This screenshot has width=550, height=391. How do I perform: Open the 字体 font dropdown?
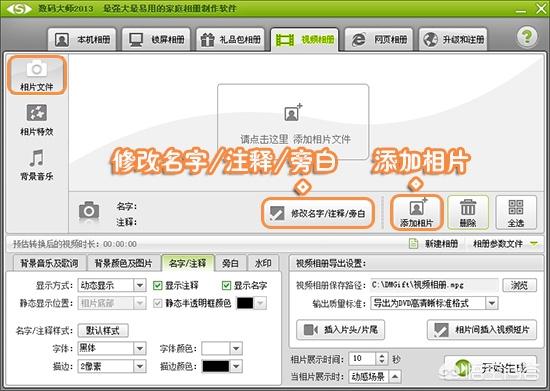tap(140, 348)
